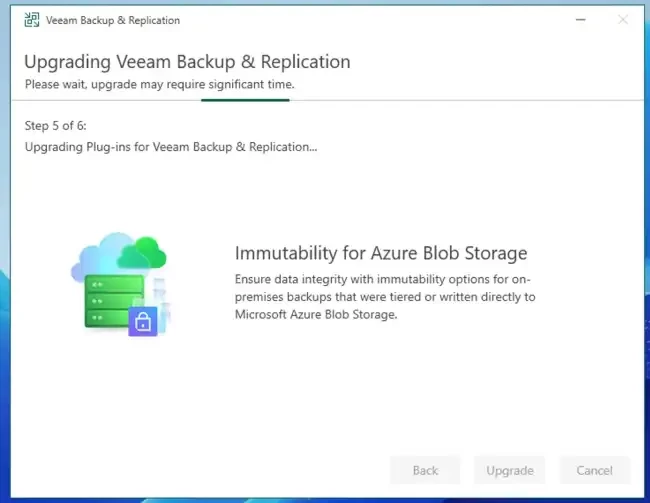Click the Veeam logo icon in title bar
The width and height of the screenshot is (650, 503).
click(32, 19)
